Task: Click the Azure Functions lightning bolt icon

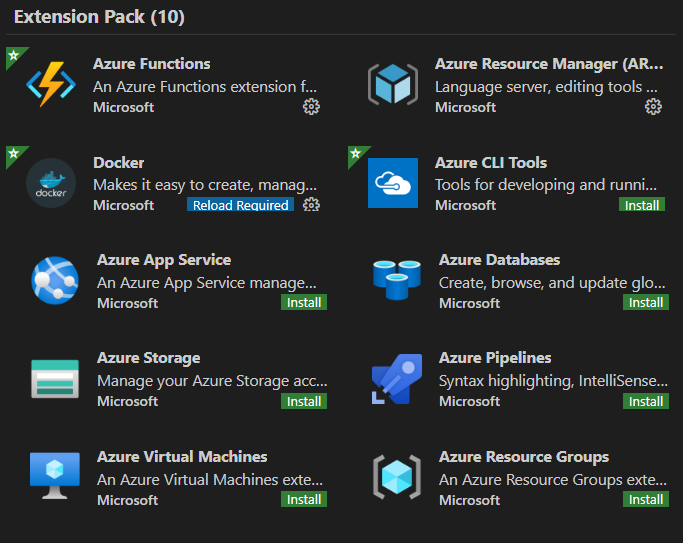Action: click(x=50, y=84)
